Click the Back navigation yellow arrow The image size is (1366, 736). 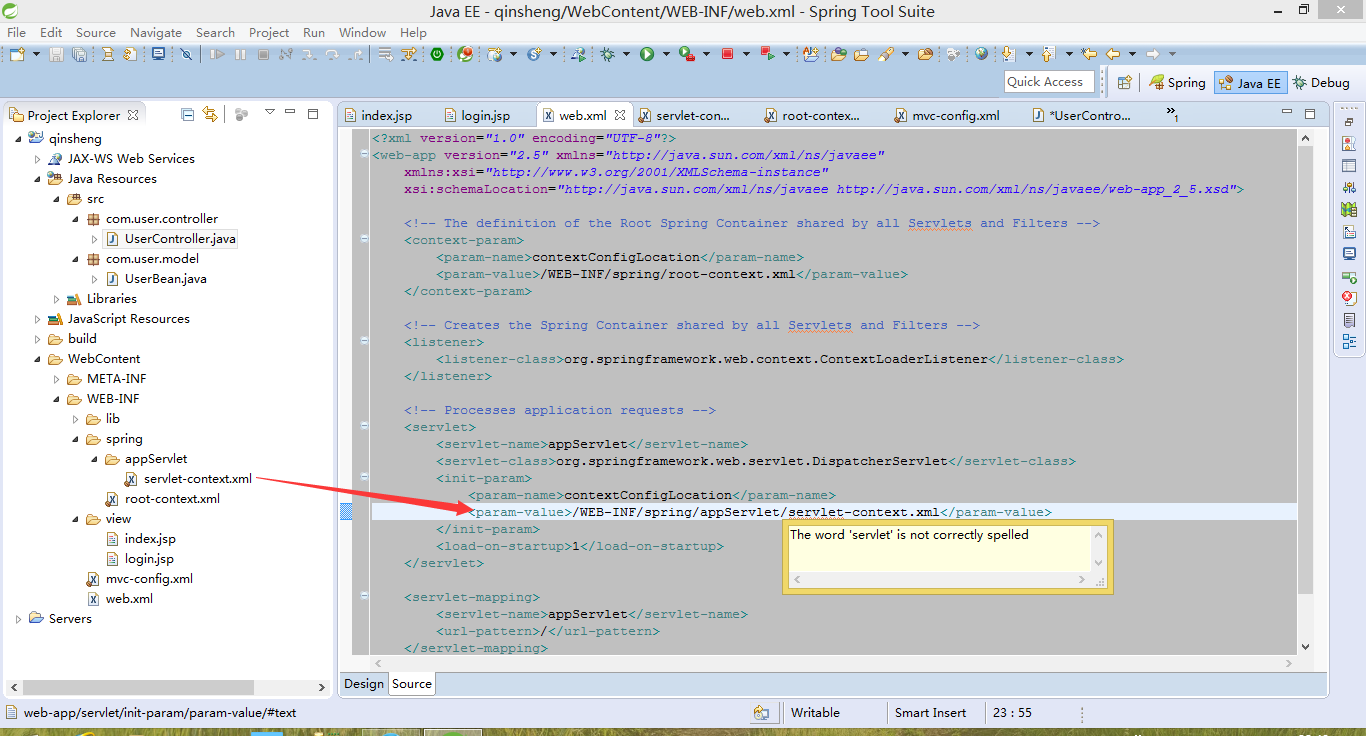click(1113, 54)
